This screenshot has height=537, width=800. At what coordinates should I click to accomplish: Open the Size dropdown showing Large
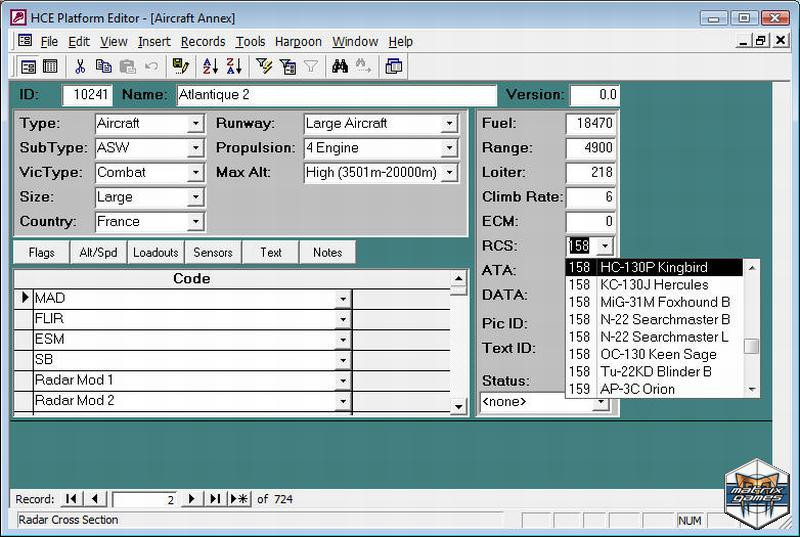coord(195,197)
